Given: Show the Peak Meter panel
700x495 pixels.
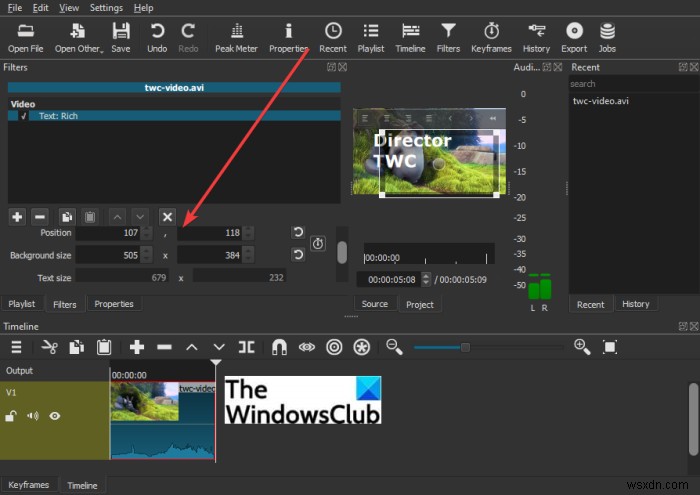Looking at the screenshot, I should pos(237,38).
